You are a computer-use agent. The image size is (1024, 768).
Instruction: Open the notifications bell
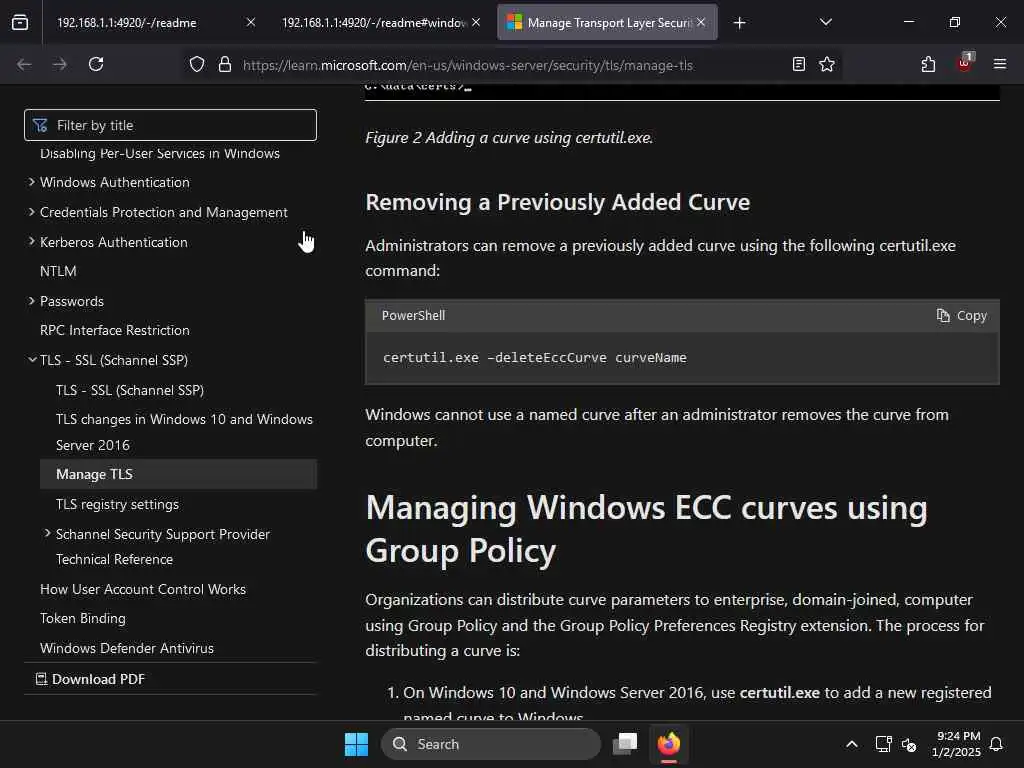coord(997,744)
